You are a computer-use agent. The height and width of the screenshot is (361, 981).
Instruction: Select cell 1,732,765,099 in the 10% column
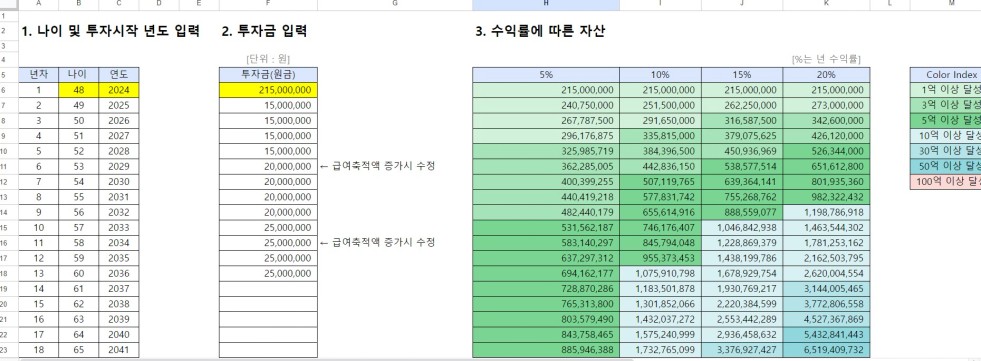[x=660, y=350]
